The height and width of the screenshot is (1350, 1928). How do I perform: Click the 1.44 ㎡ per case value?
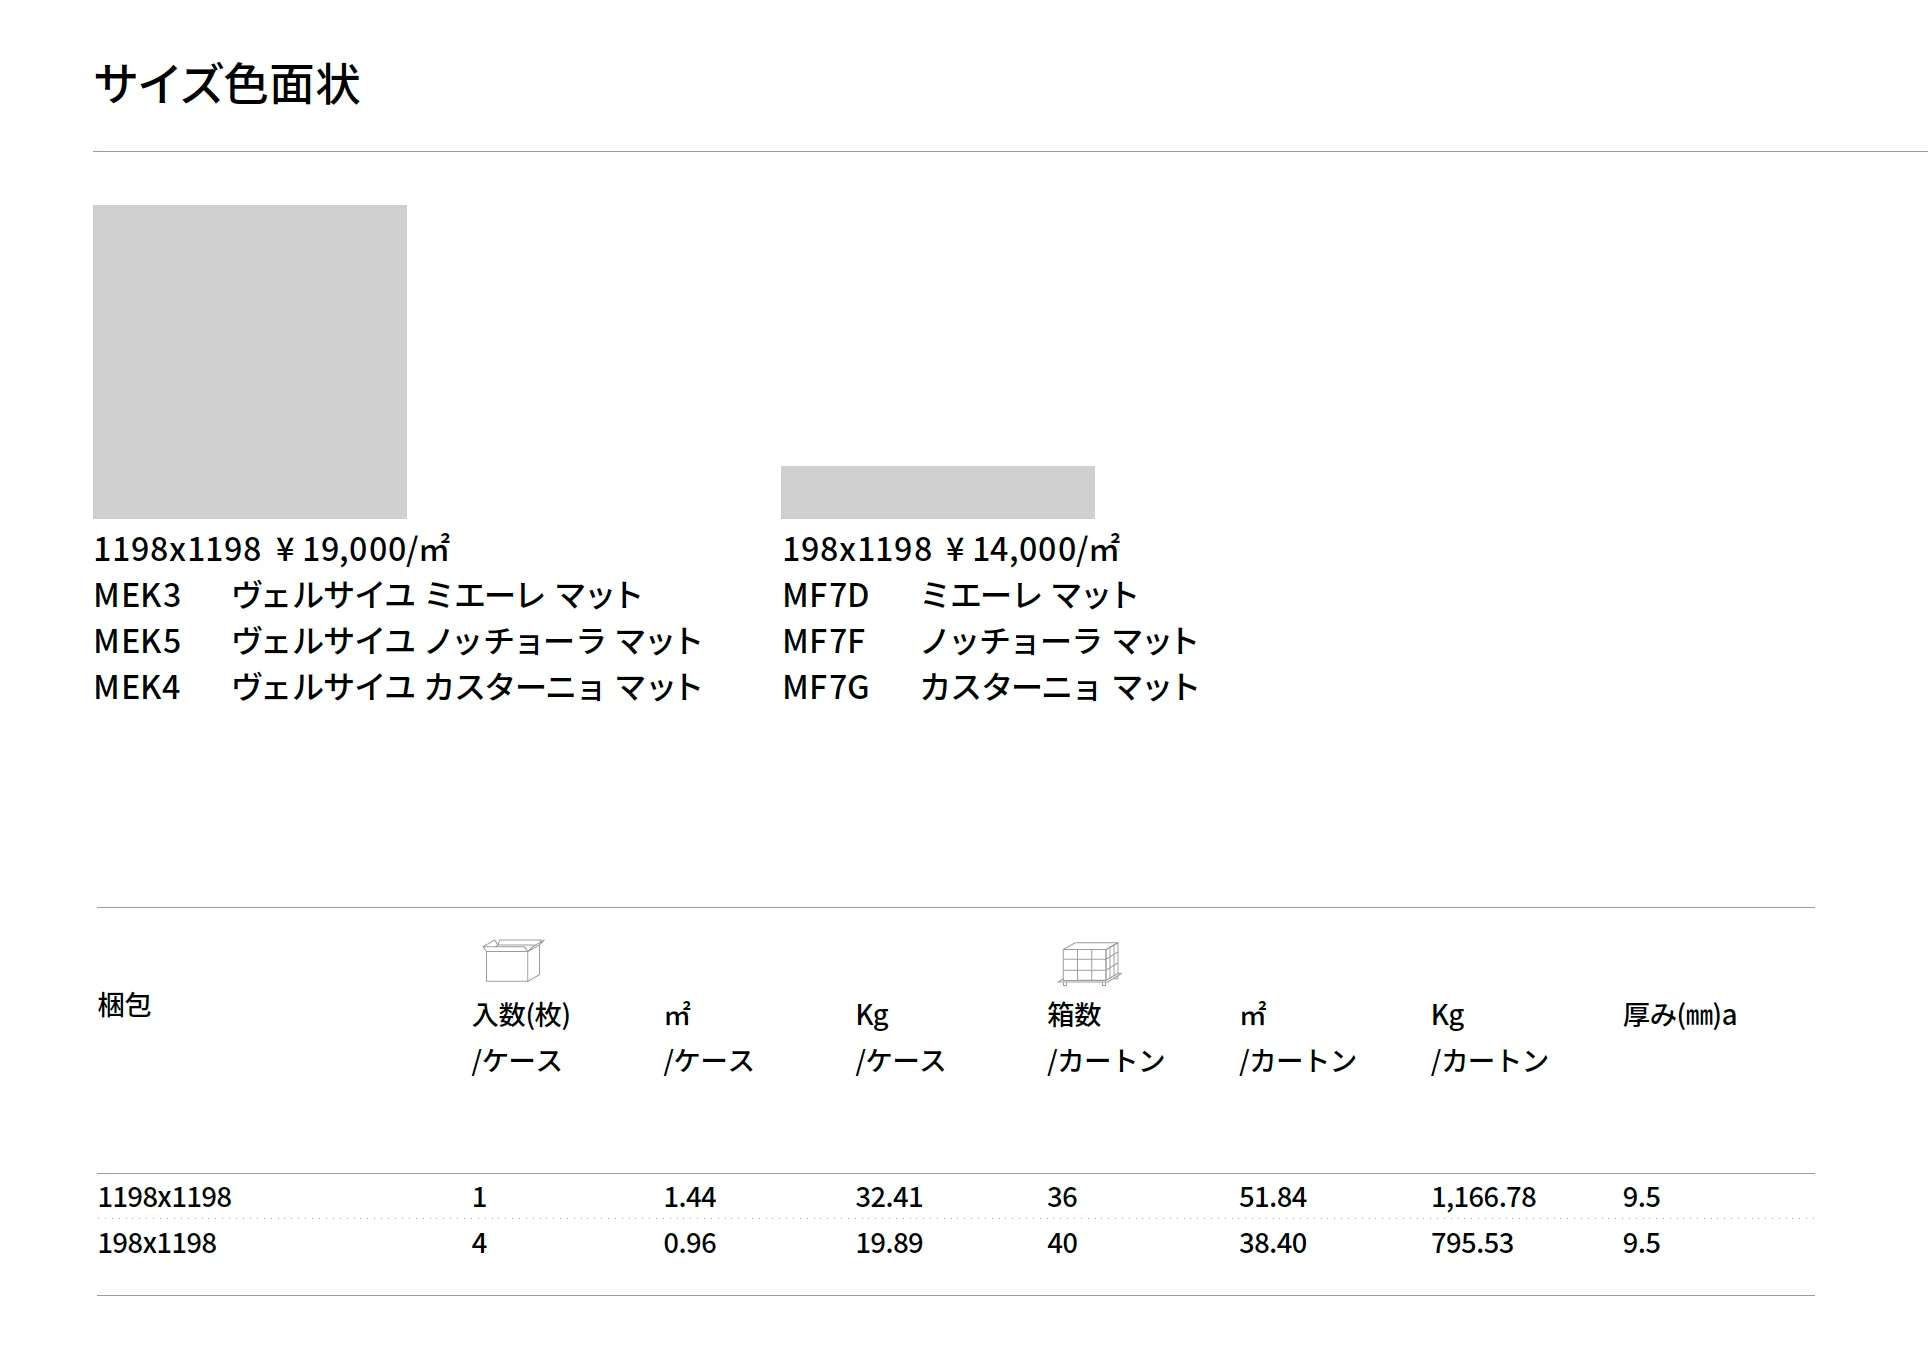(x=690, y=1197)
